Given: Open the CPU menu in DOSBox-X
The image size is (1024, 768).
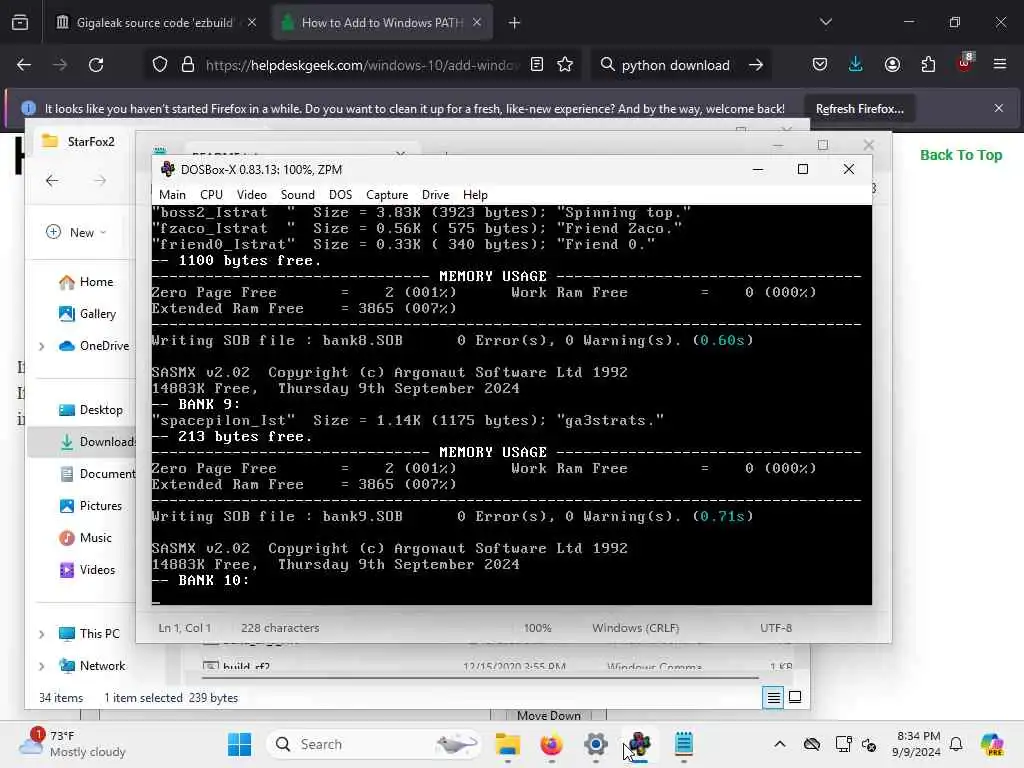Looking at the screenshot, I should 211,195.
